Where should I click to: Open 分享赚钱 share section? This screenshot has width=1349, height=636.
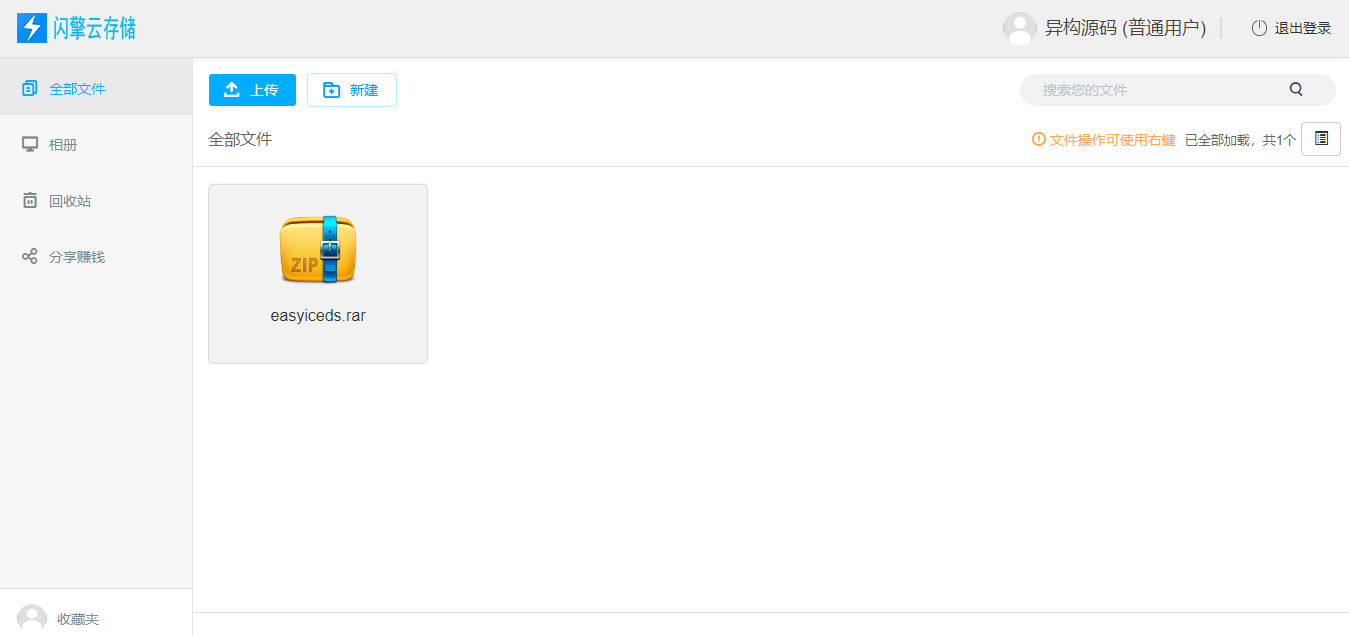click(76, 257)
